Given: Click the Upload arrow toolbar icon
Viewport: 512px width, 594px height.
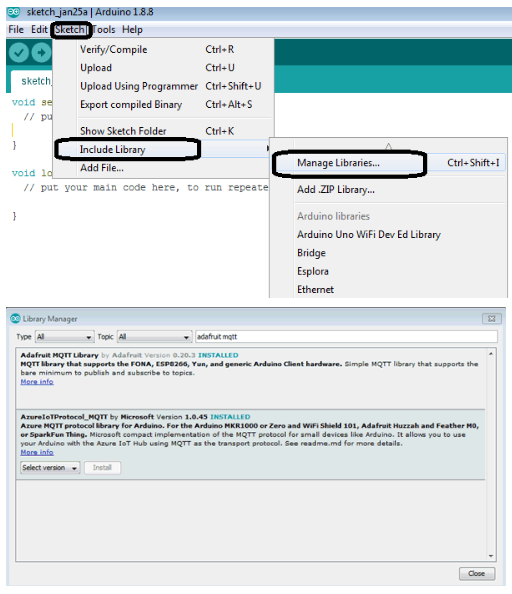Looking at the screenshot, I should click(41, 53).
